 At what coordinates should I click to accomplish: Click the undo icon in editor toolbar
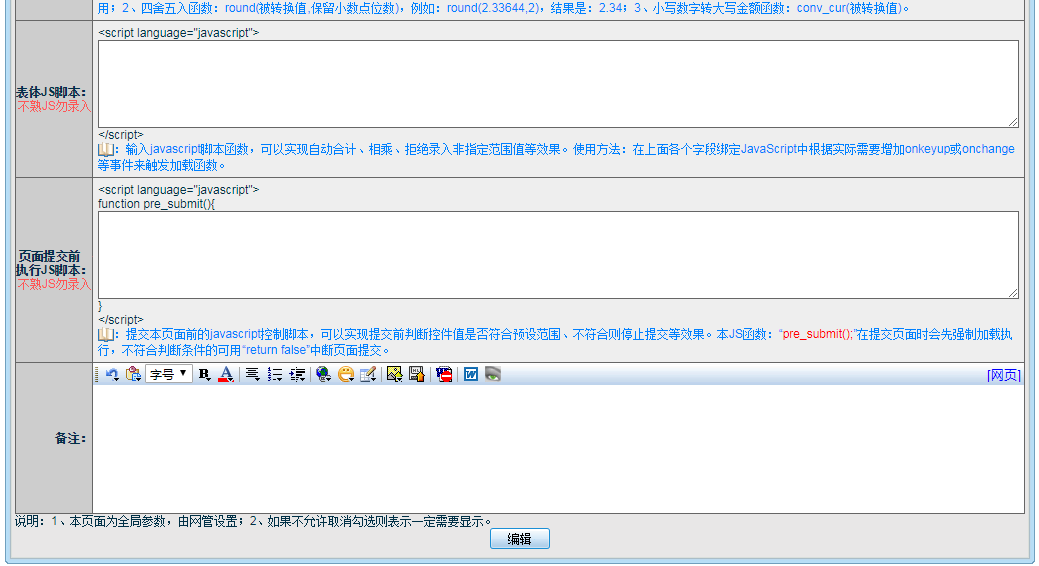(x=112, y=374)
